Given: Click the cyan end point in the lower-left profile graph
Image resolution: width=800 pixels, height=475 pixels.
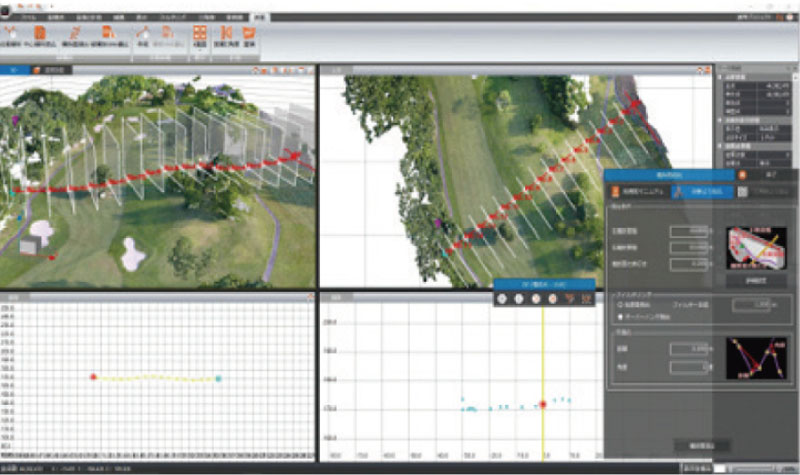Looking at the screenshot, I should (219, 379).
